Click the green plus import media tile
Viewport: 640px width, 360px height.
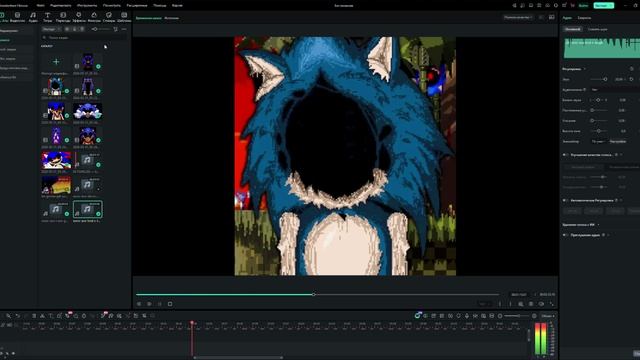(x=56, y=62)
